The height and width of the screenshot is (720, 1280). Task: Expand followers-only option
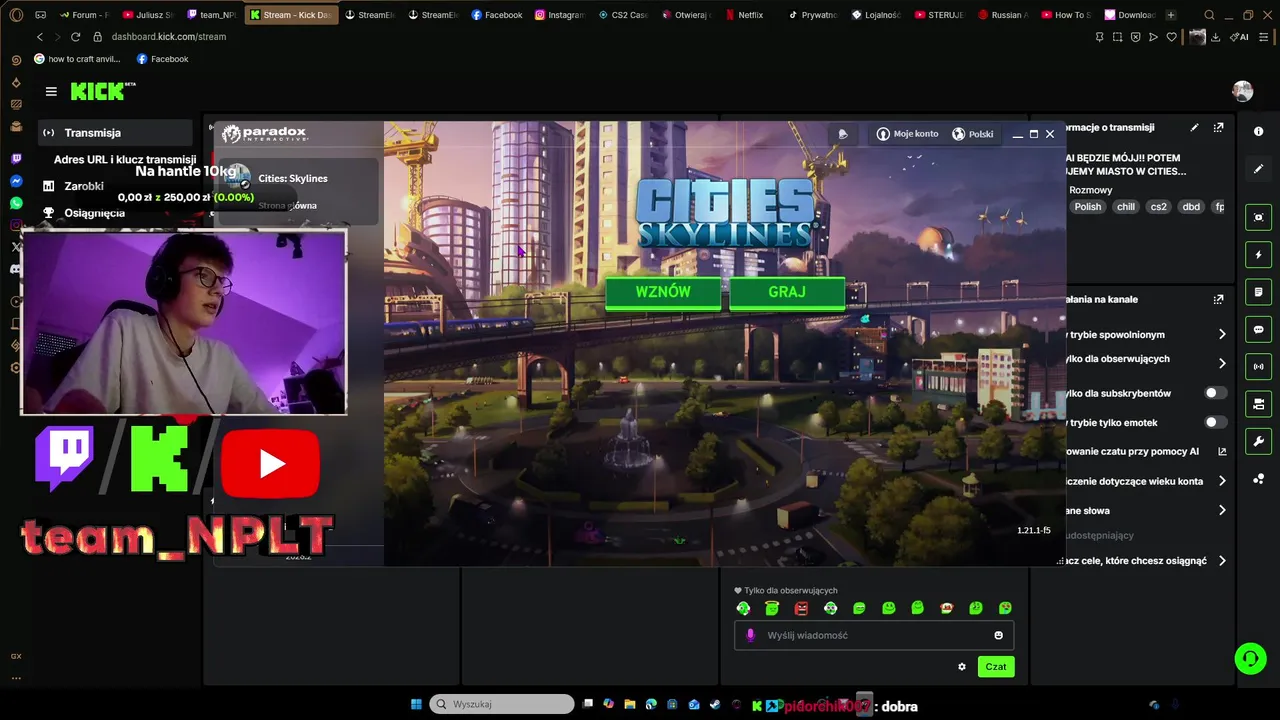coord(1222,363)
